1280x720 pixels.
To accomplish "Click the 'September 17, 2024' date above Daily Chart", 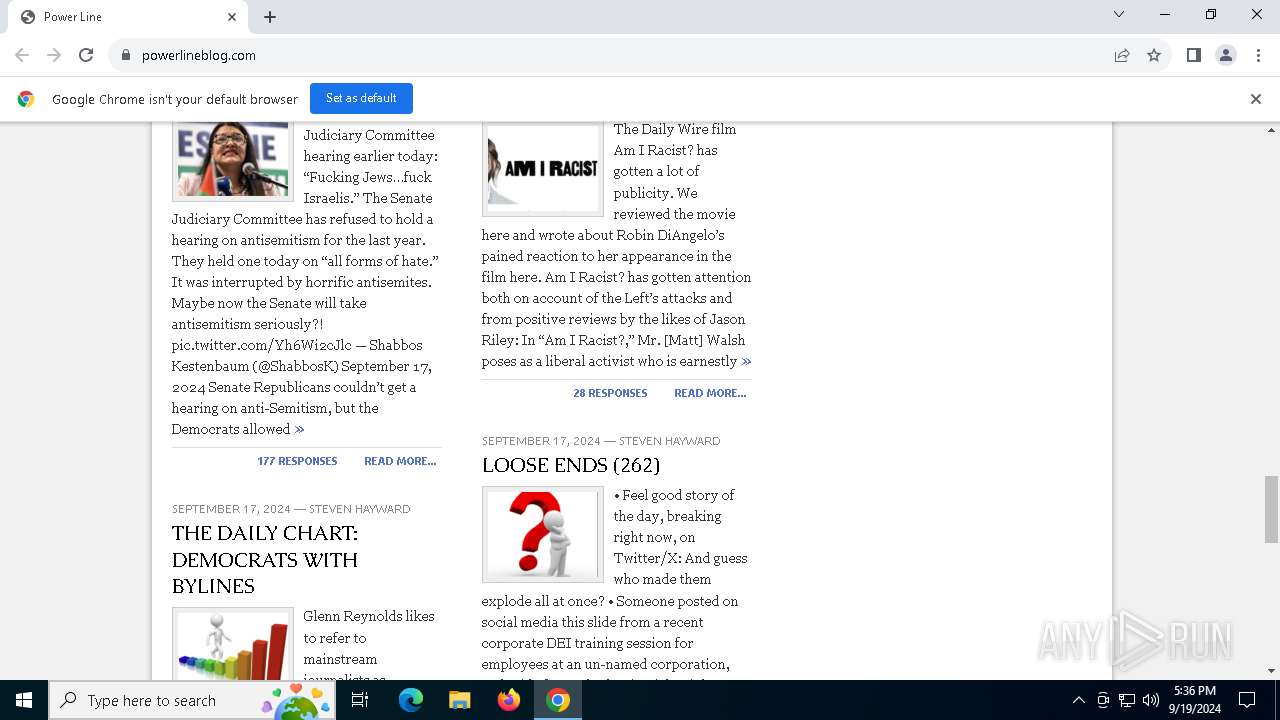I will [231, 509].
